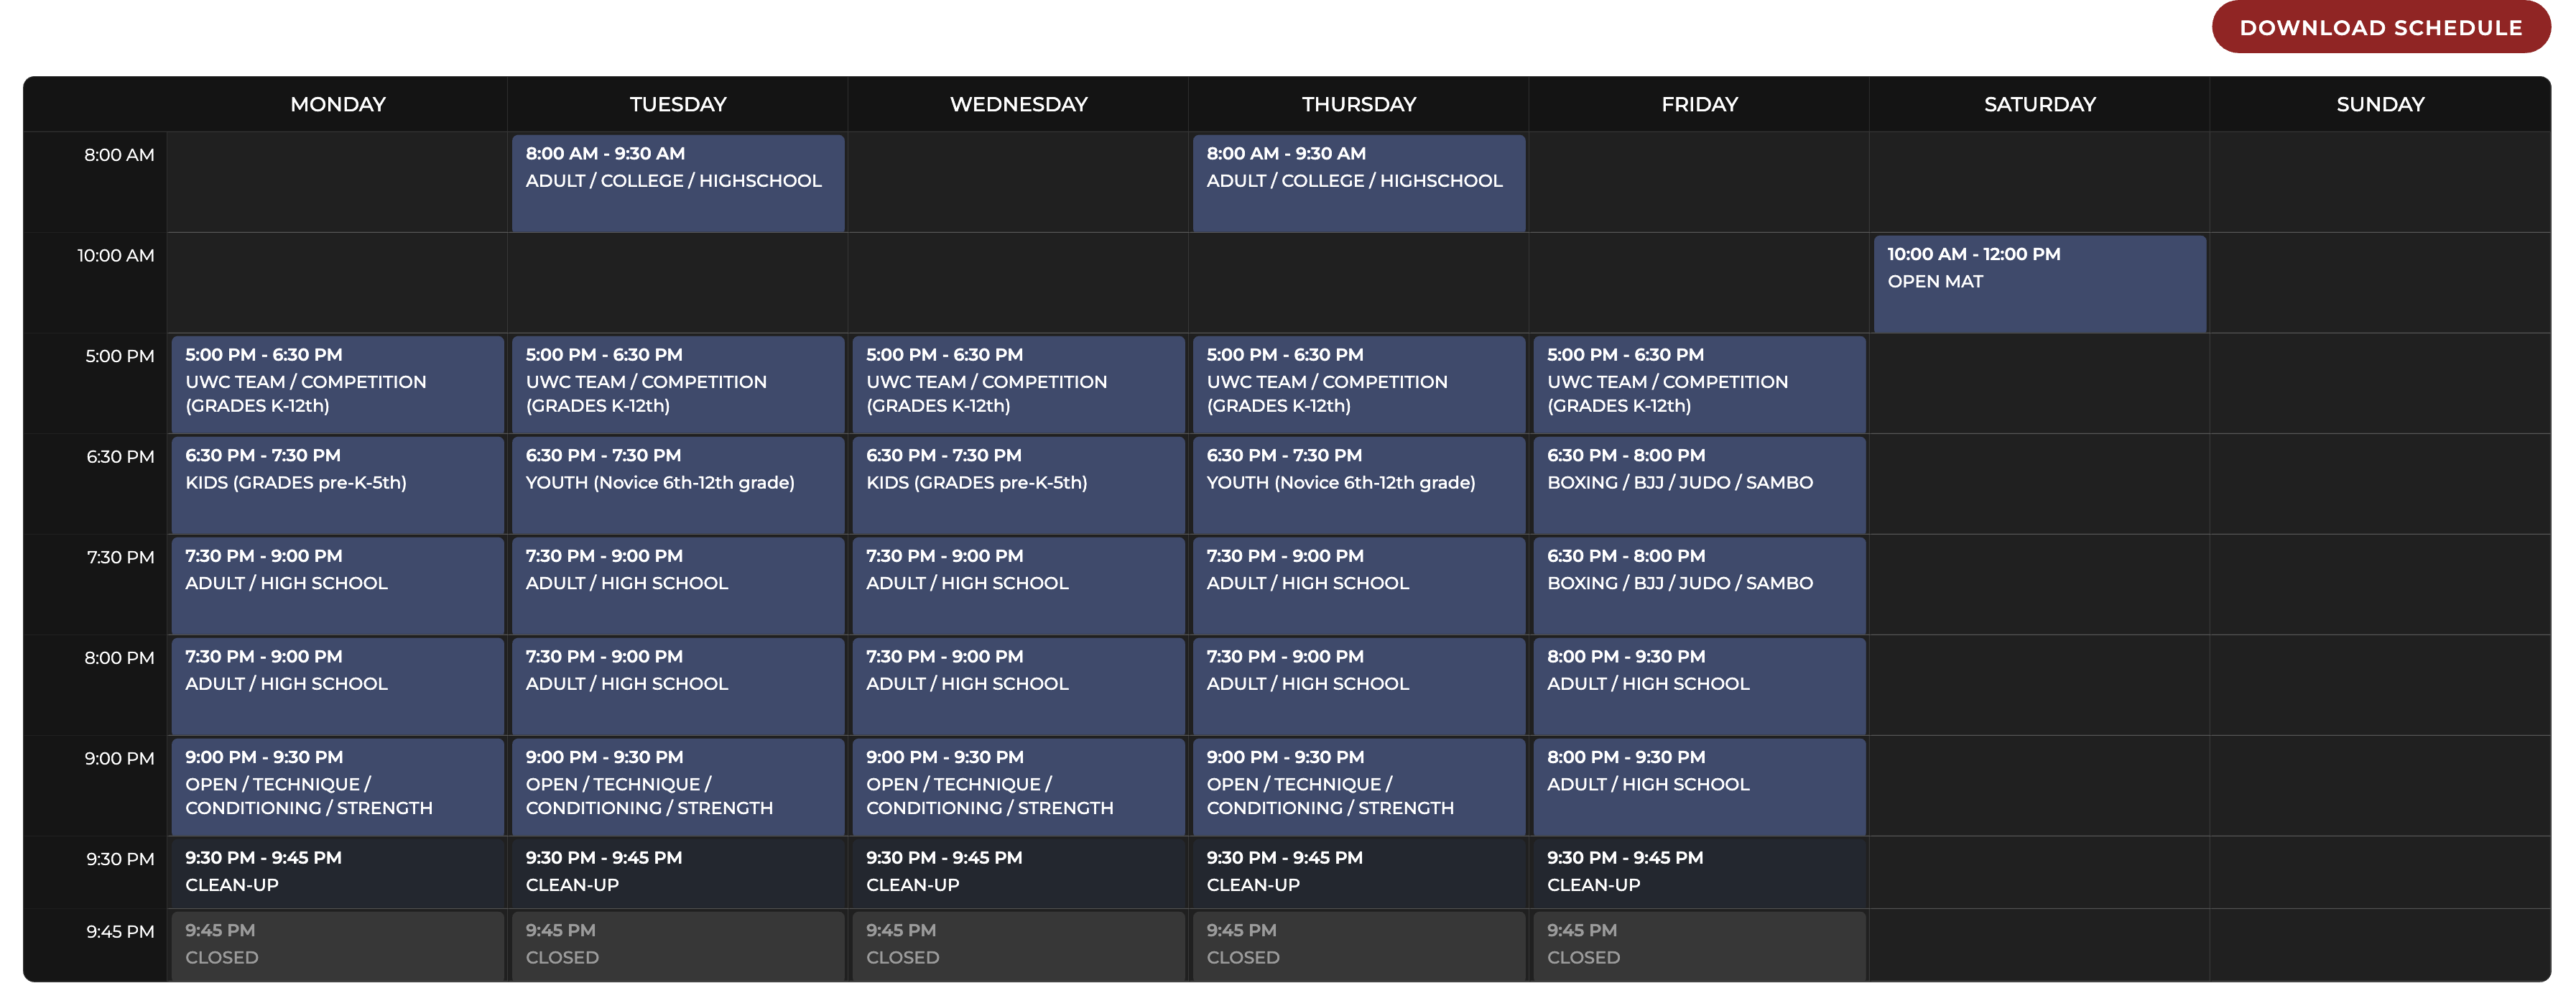The image size is (2576, 983).
Task: Open Tuesday 8:00 AM Adult/College/Highschool class
Action: click(x=677, y=182)
